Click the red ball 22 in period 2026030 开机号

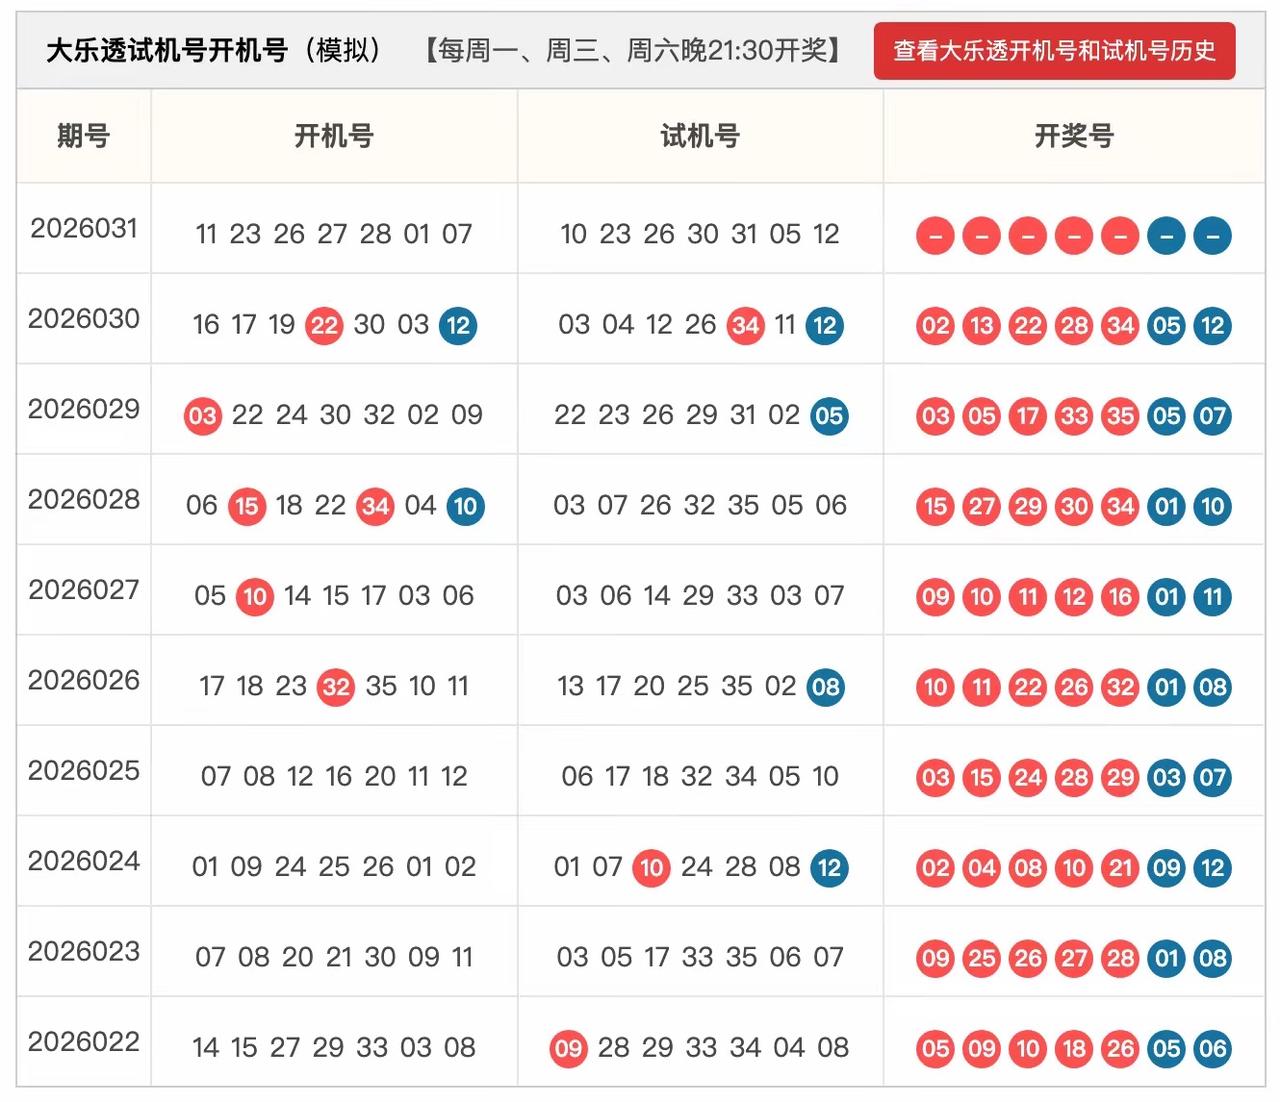click(x=323, y=325)
